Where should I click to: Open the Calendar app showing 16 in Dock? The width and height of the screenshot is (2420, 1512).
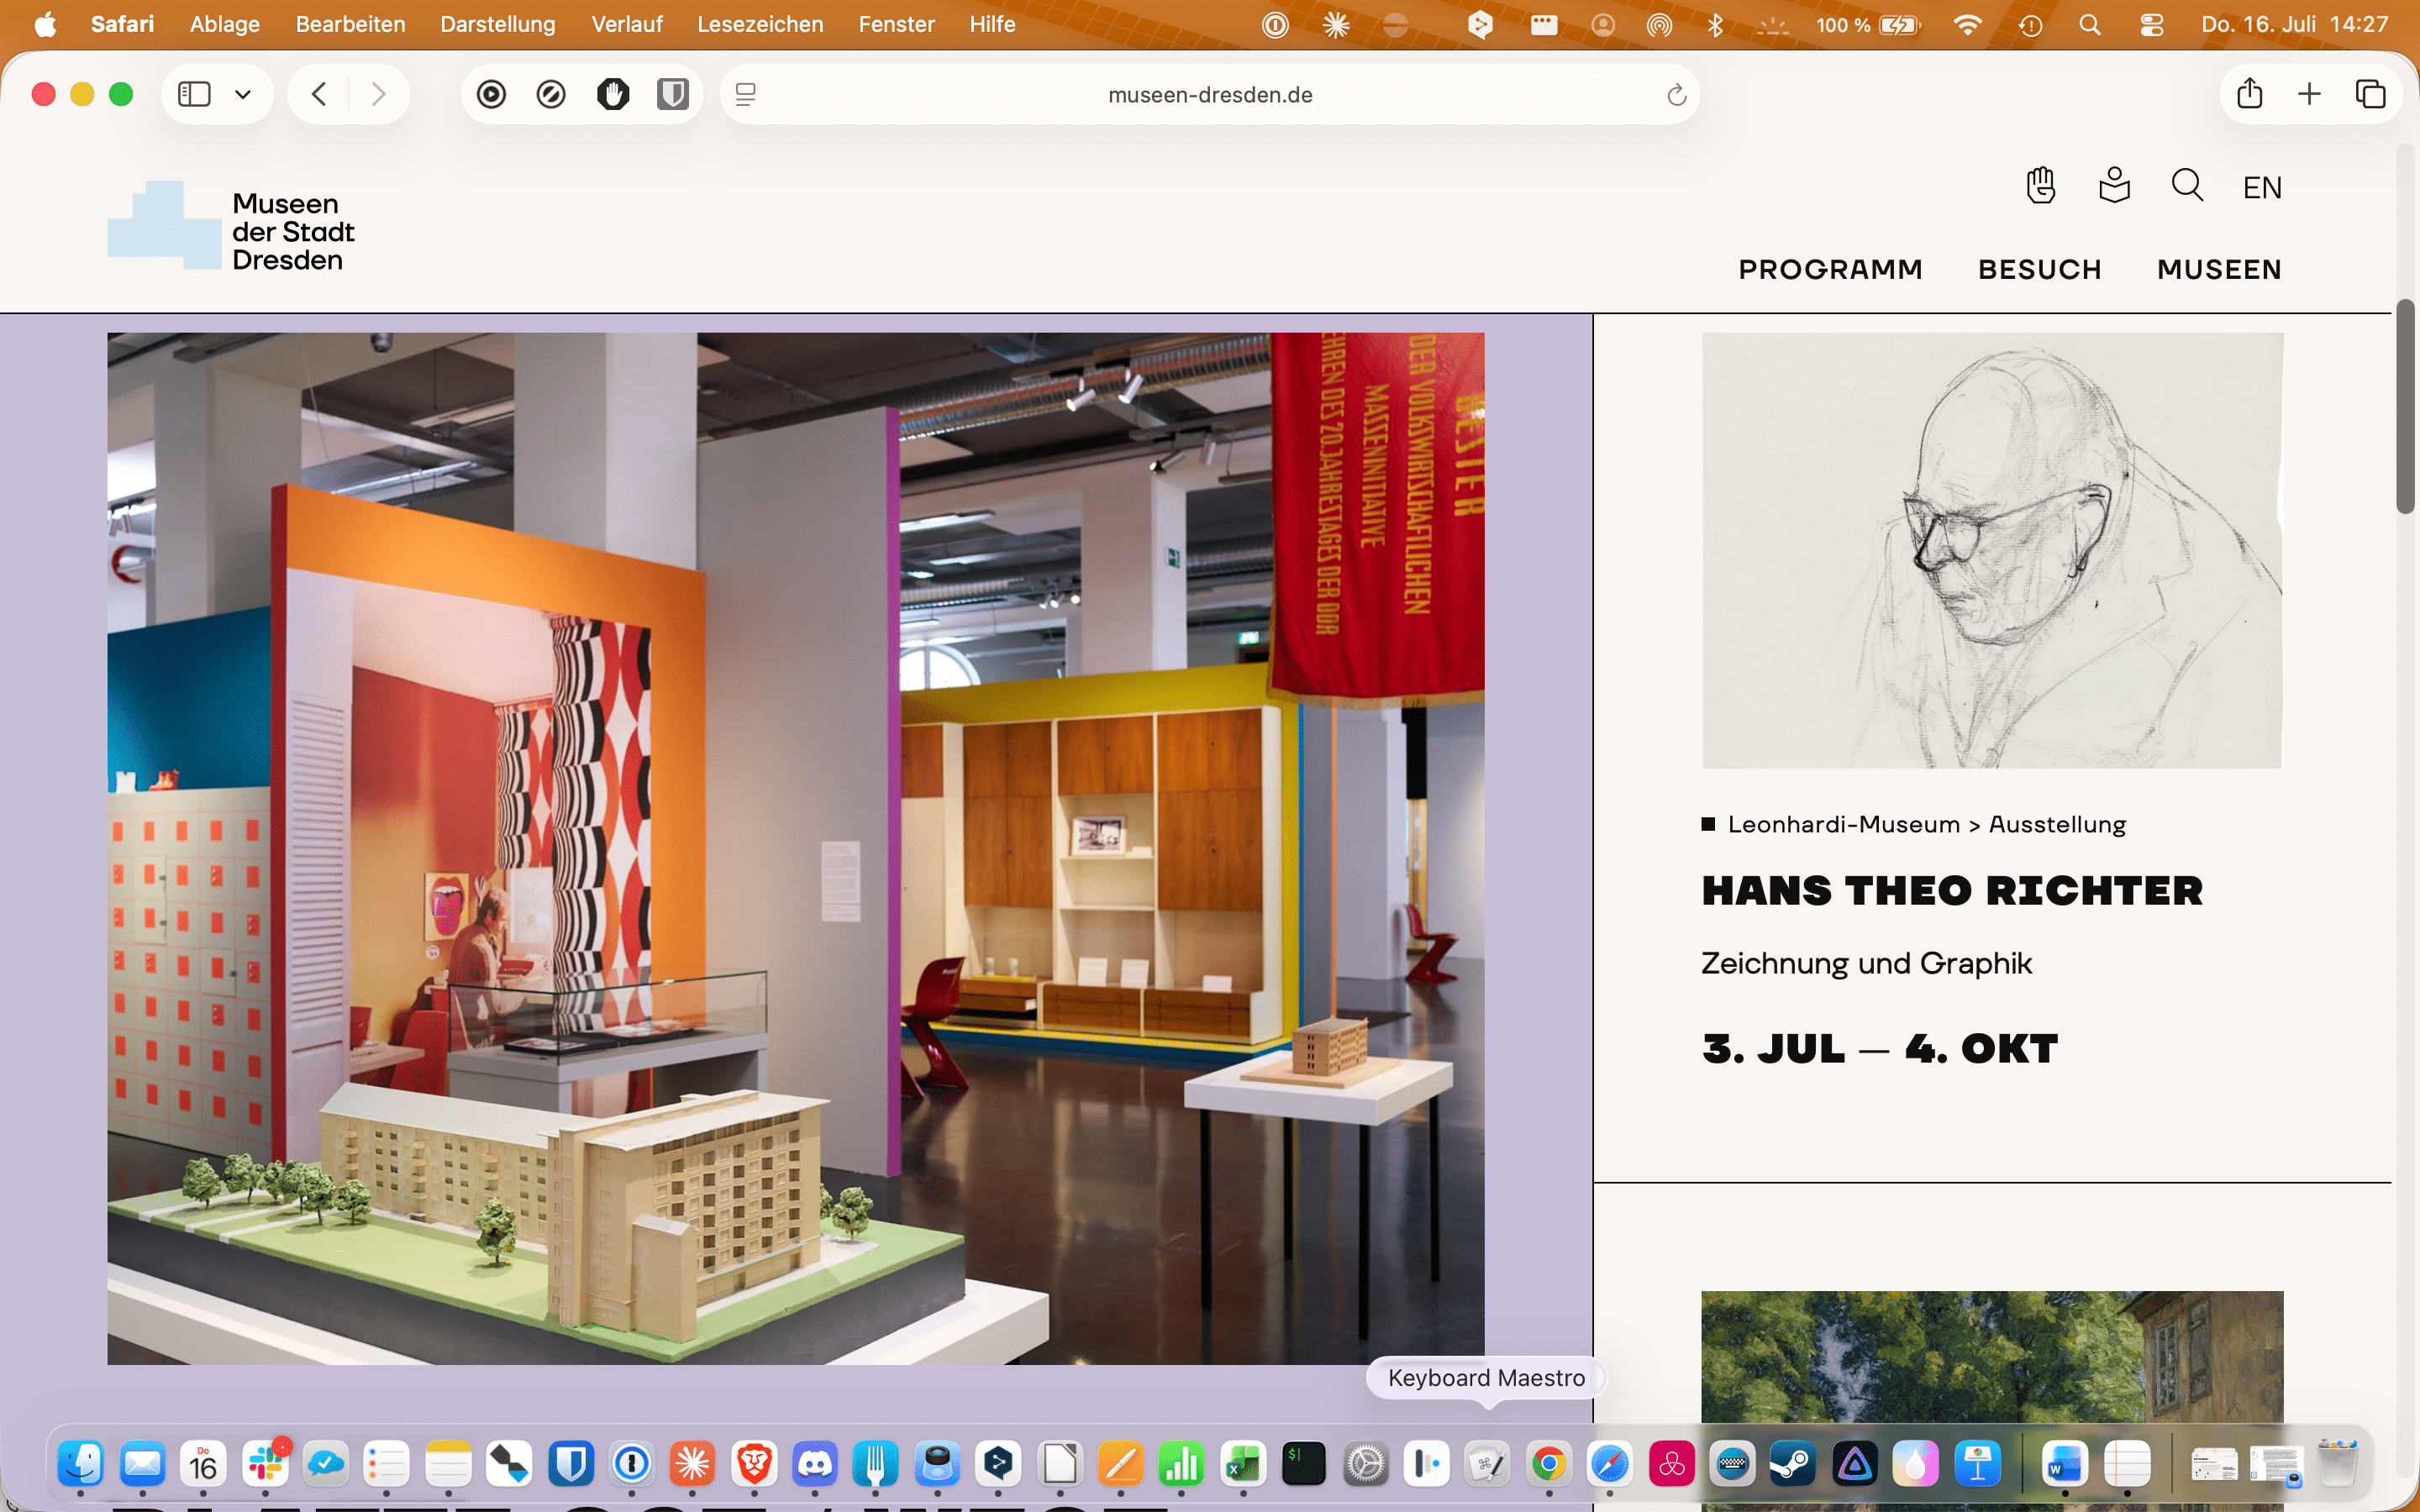[x=203, y=1465]
